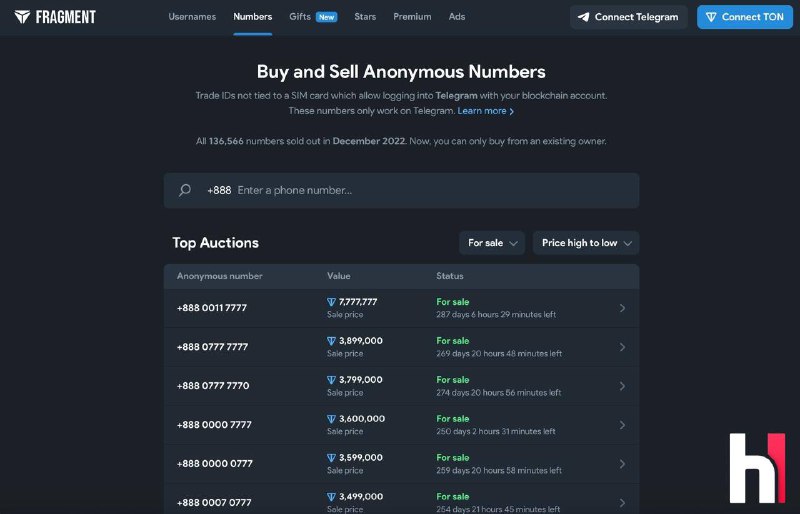The image size is (800, 514).
Task: Click the 7,777,777 sale price value
Action: [358, 302]
